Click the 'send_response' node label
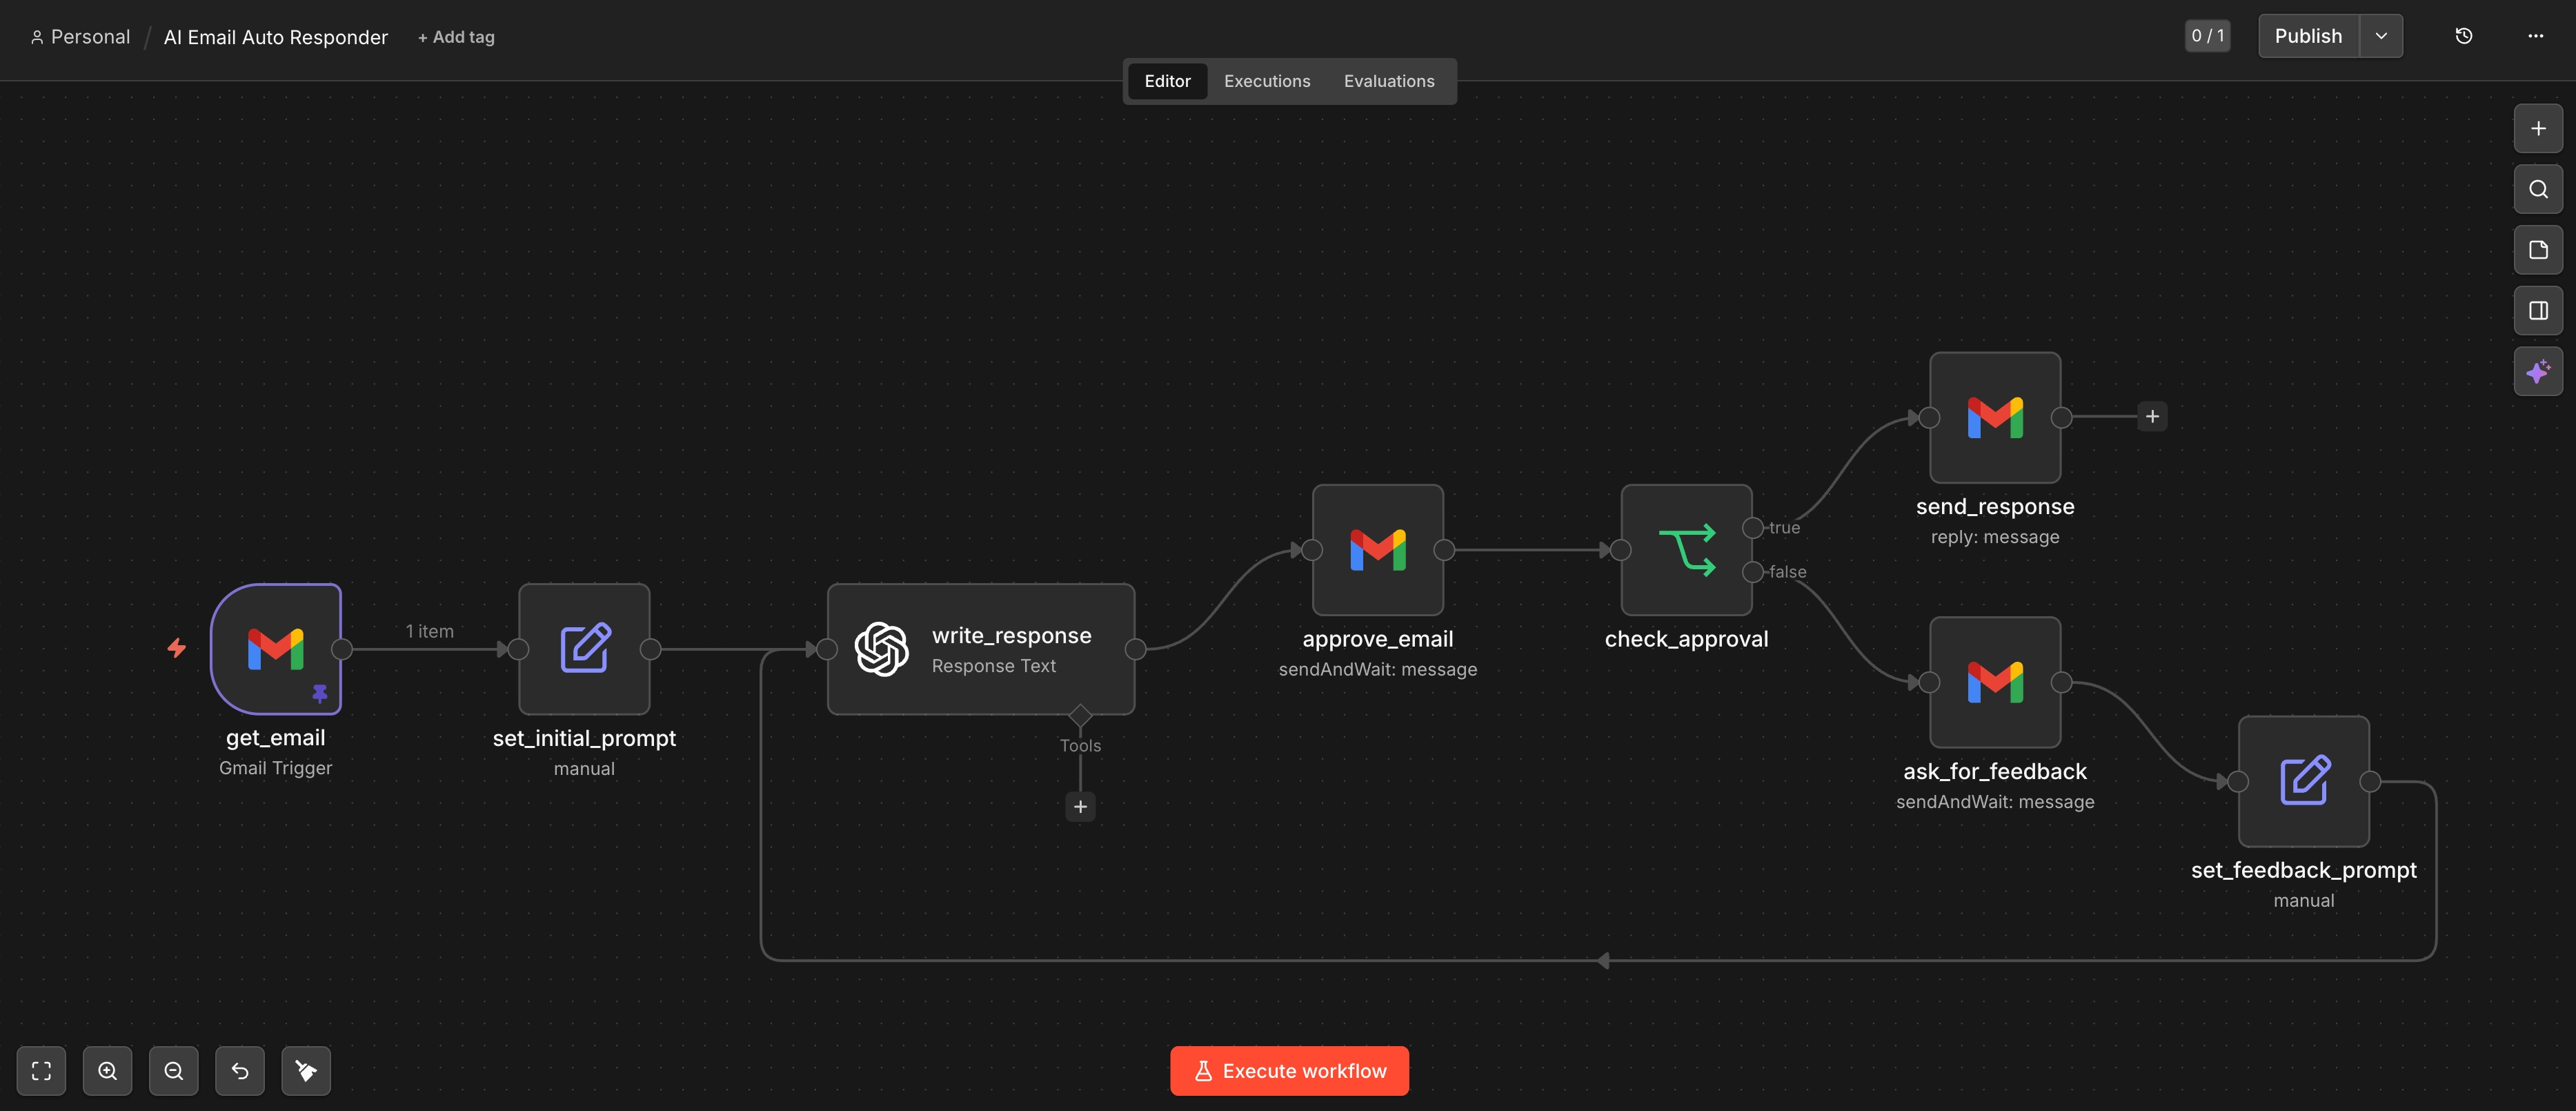This screenshot has width=2576, height=1111. 1995,506
